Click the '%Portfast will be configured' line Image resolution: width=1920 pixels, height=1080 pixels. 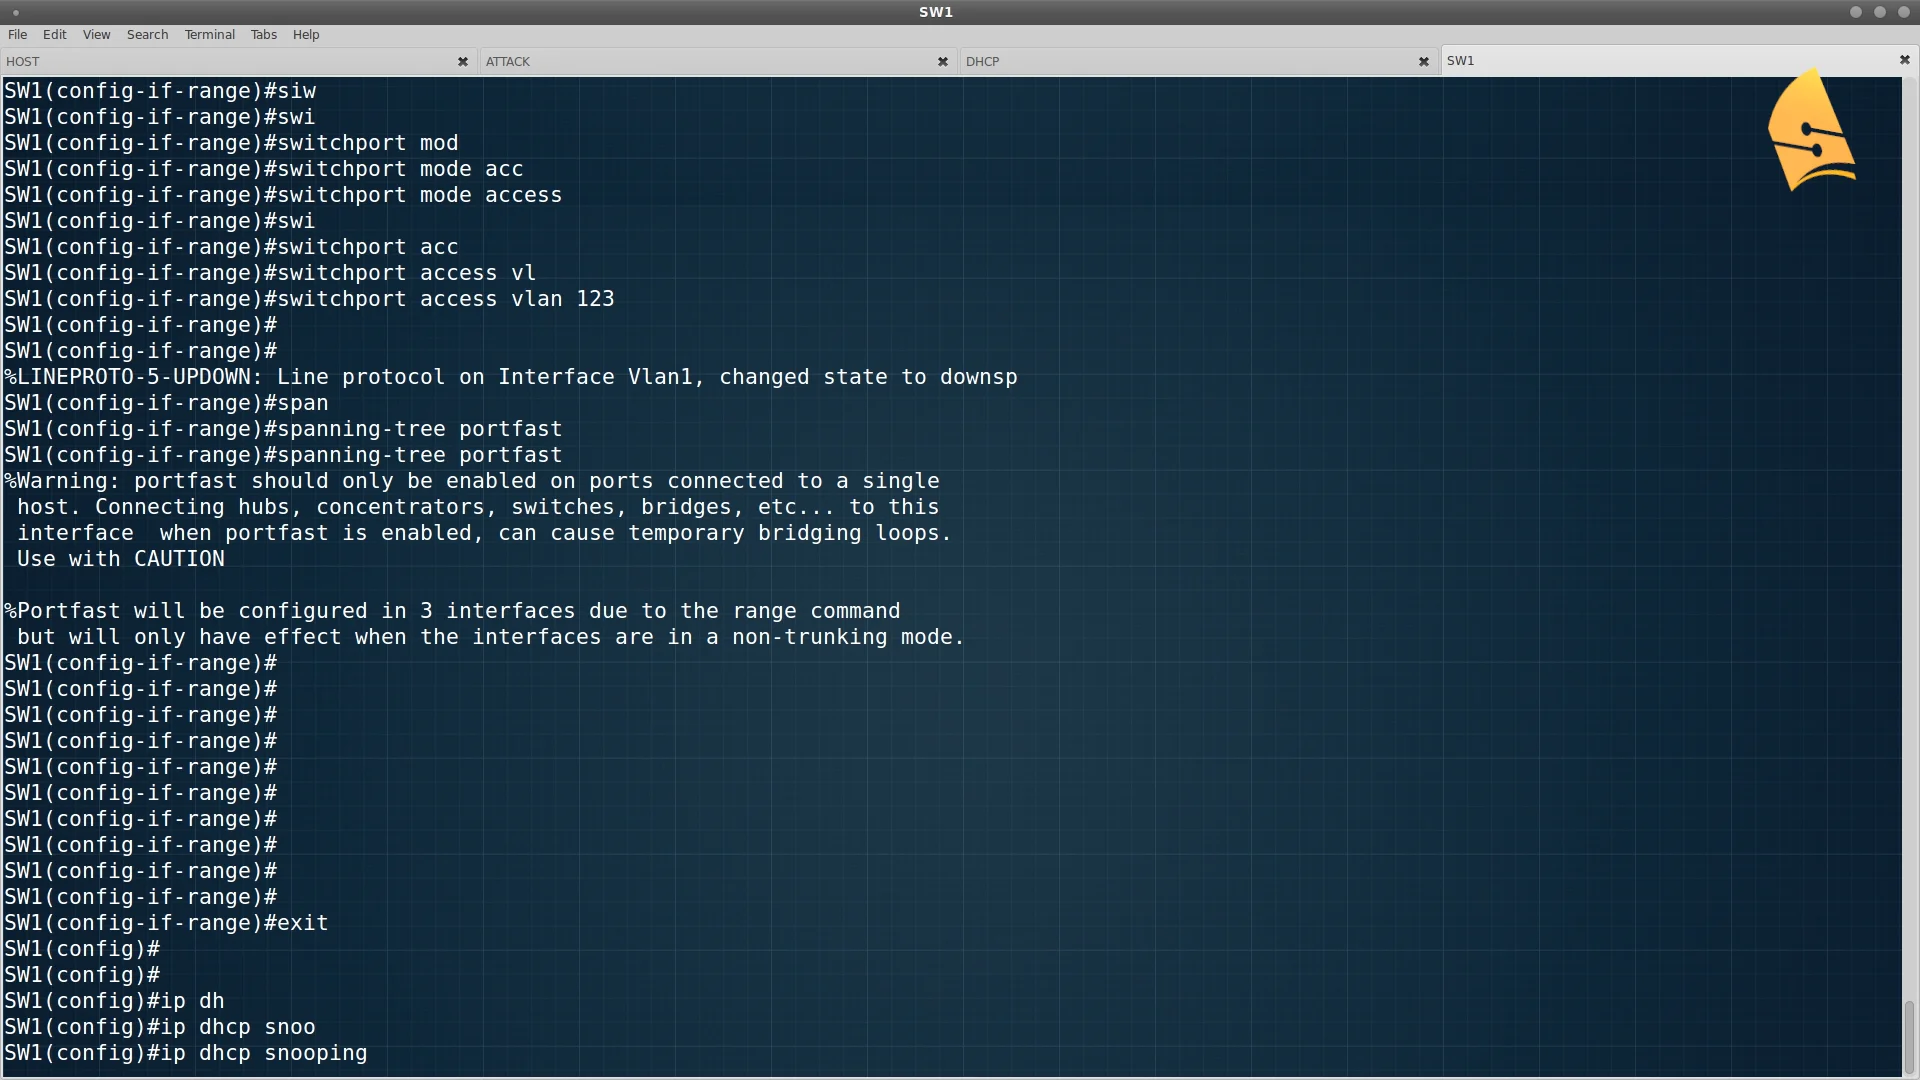click(452, 611)
